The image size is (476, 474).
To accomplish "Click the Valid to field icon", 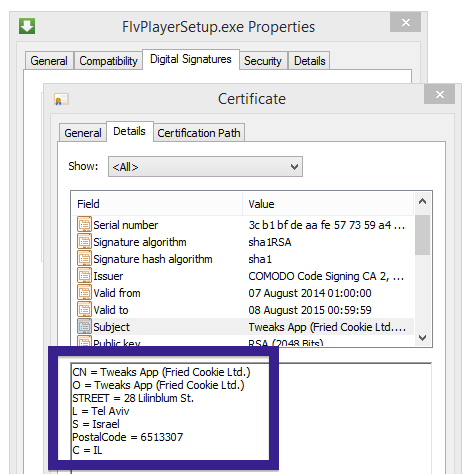I will click(x=84, y=309).
